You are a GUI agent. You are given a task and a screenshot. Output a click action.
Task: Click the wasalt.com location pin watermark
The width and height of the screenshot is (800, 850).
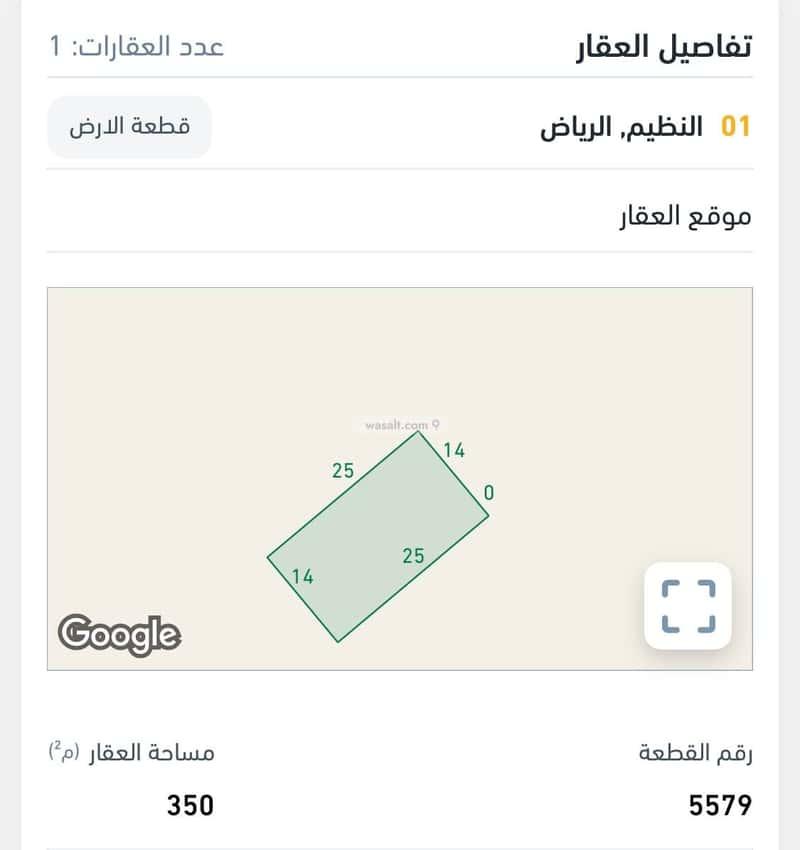coord(402,425)
